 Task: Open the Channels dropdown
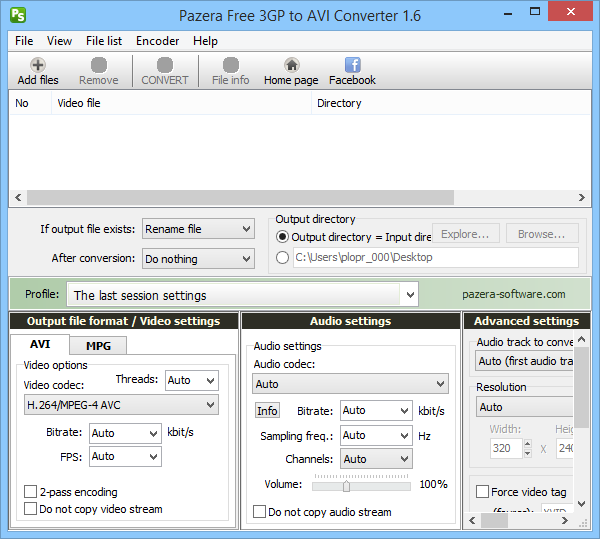(x=376, y=459)
